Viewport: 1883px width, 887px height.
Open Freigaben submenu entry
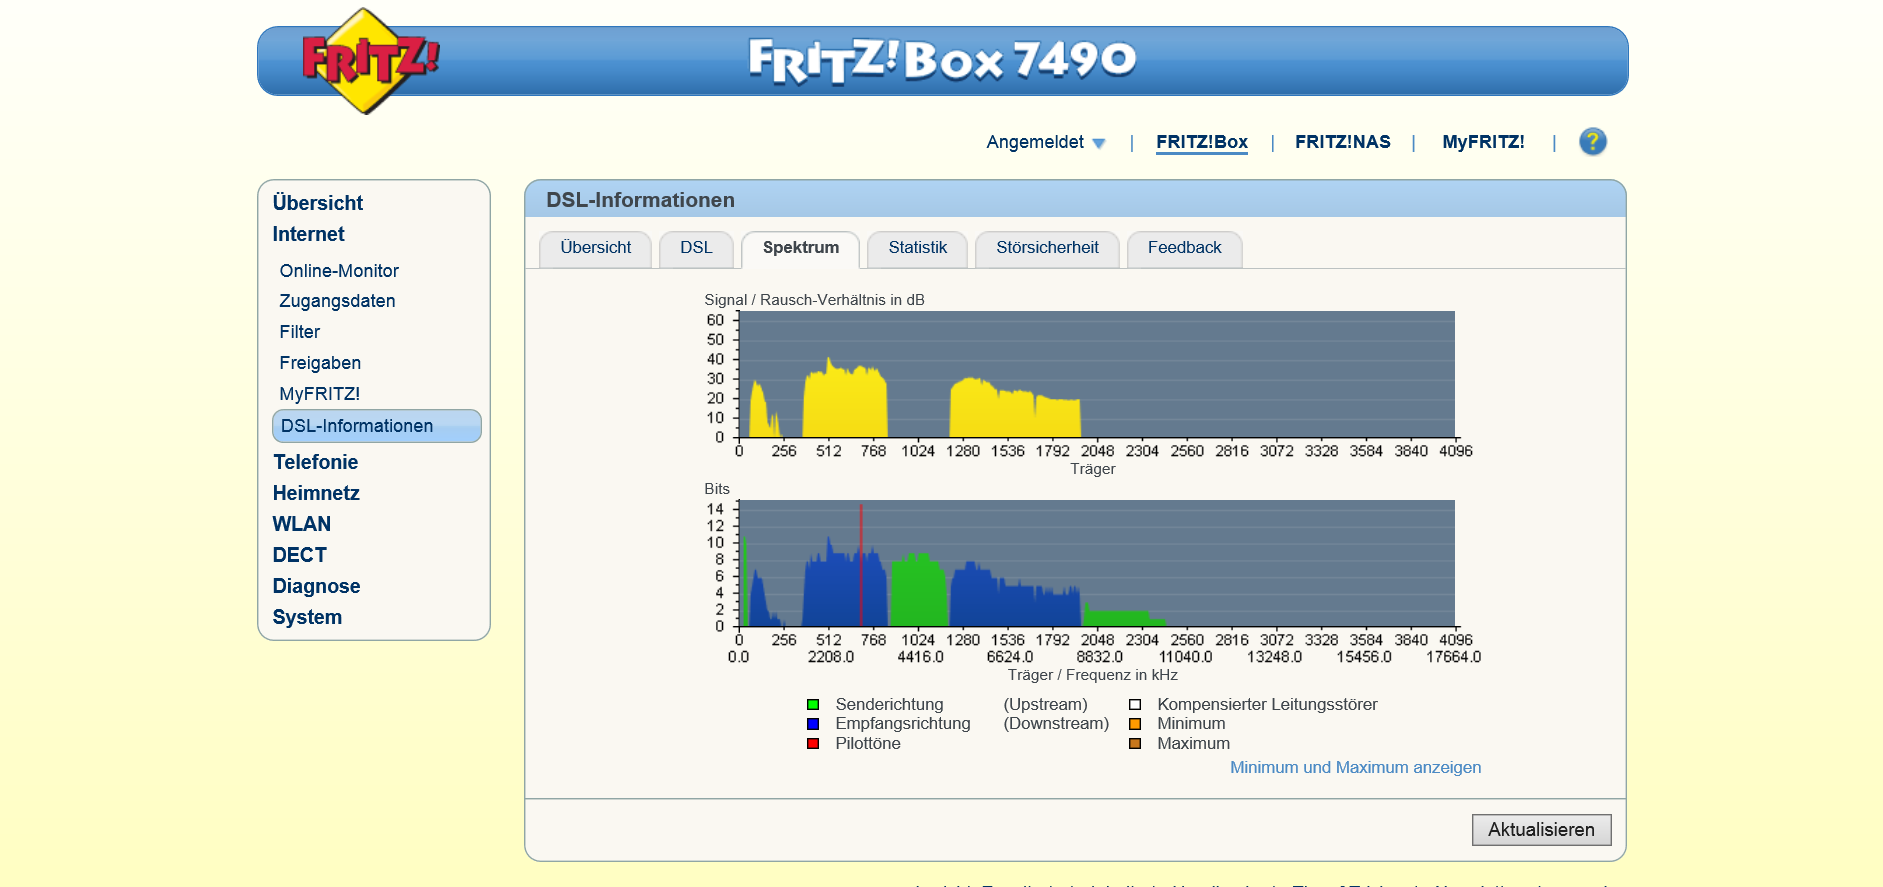tap(320, 363)
